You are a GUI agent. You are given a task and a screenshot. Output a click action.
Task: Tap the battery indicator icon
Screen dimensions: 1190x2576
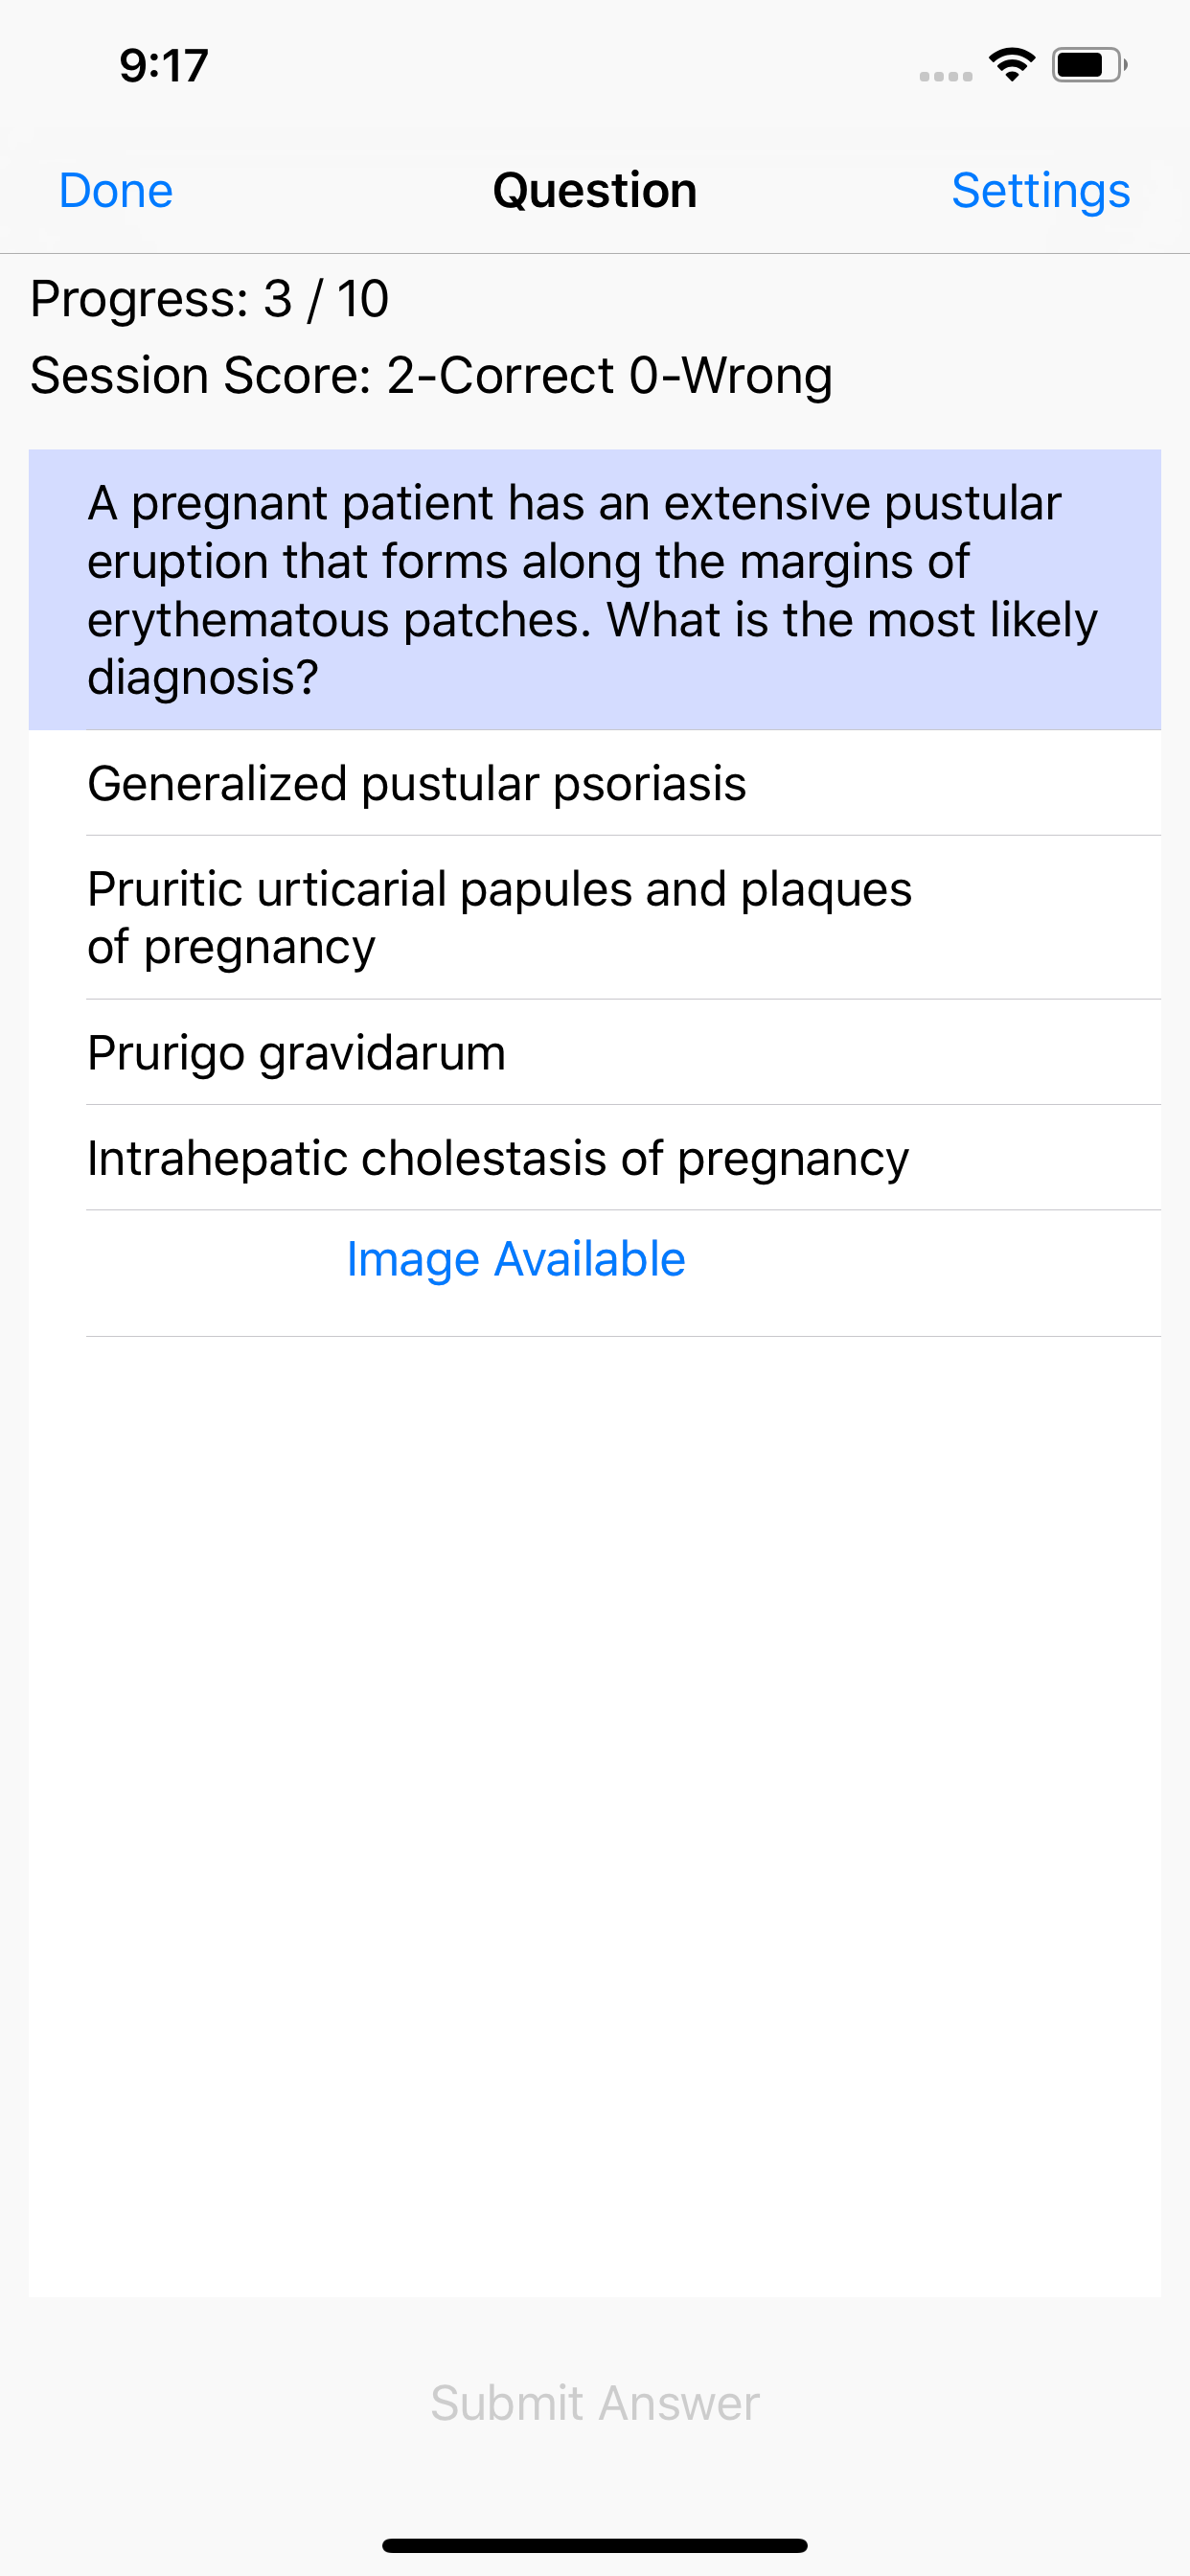(x=1088, y=66)
